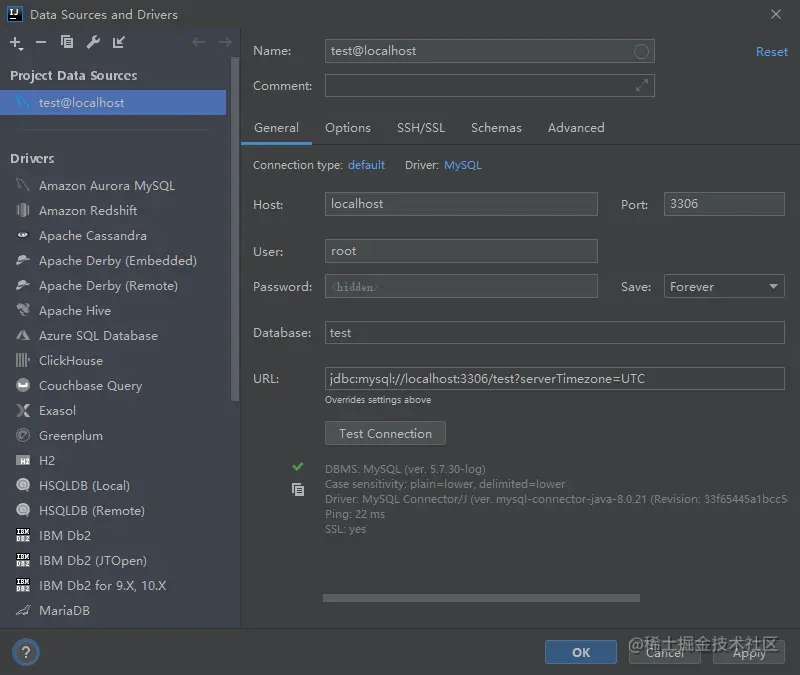This screenshot has width=800, height=675.
Task: Click the horizontal scrollbar under test results
Action: (481, 598)
